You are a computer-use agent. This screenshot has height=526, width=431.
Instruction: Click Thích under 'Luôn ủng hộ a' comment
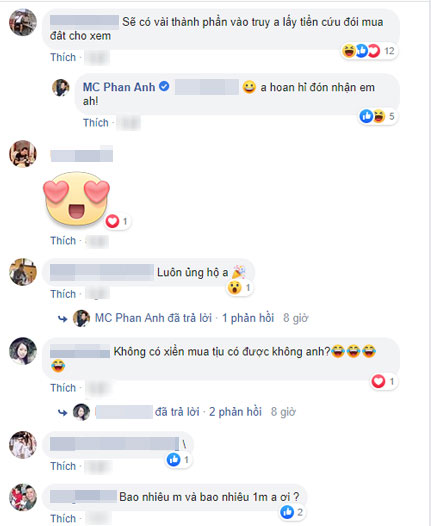(x=63, y=294)
